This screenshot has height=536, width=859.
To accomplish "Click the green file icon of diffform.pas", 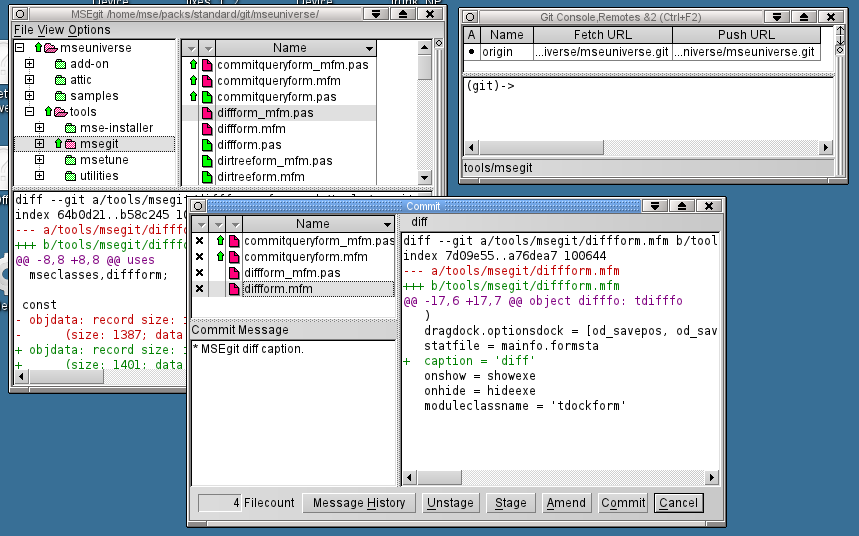I will pos(207,145).
